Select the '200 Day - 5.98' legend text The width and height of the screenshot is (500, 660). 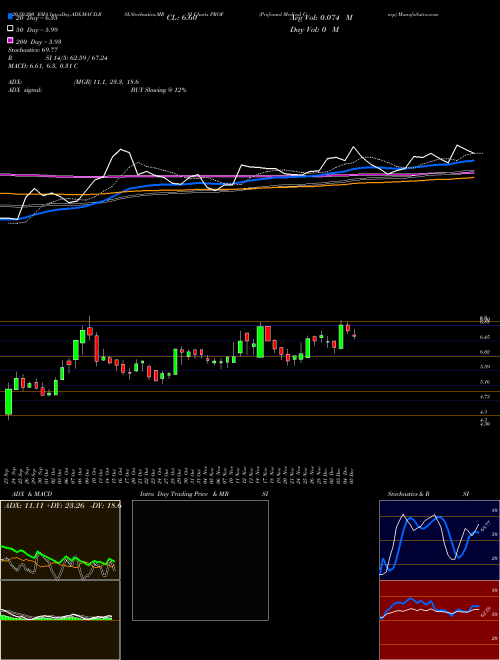point(38,41)
